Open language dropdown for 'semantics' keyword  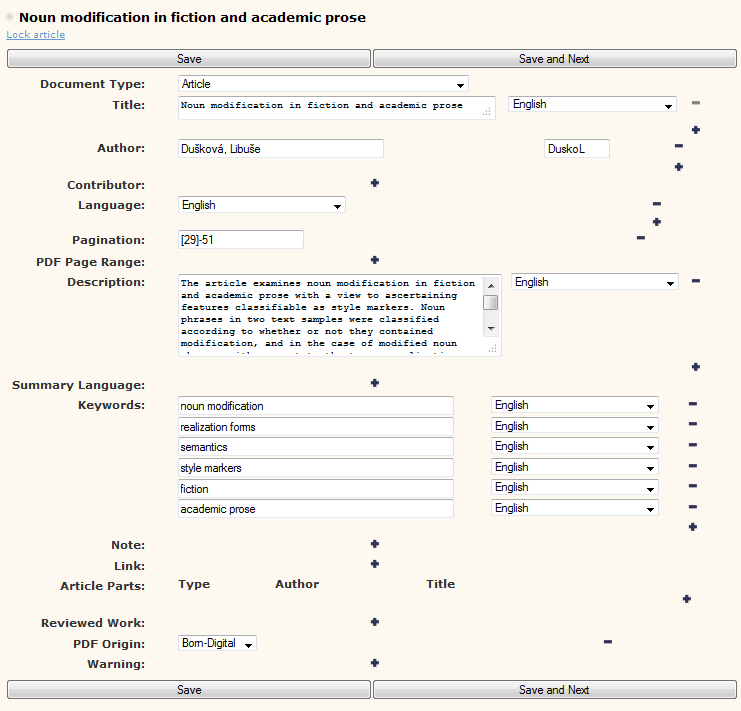[575, 446]
